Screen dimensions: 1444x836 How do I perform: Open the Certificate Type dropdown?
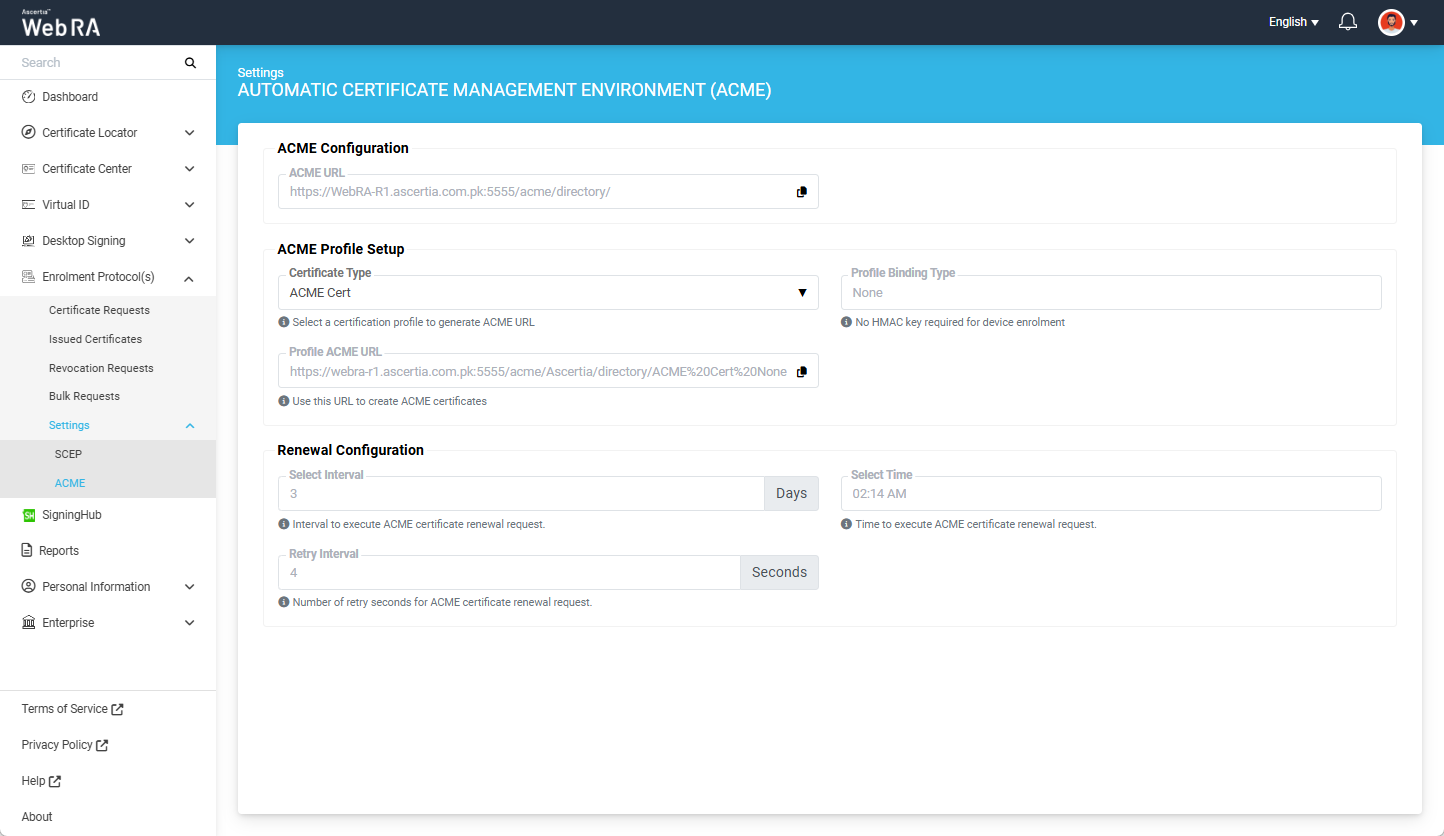click(x=547, y=293)
